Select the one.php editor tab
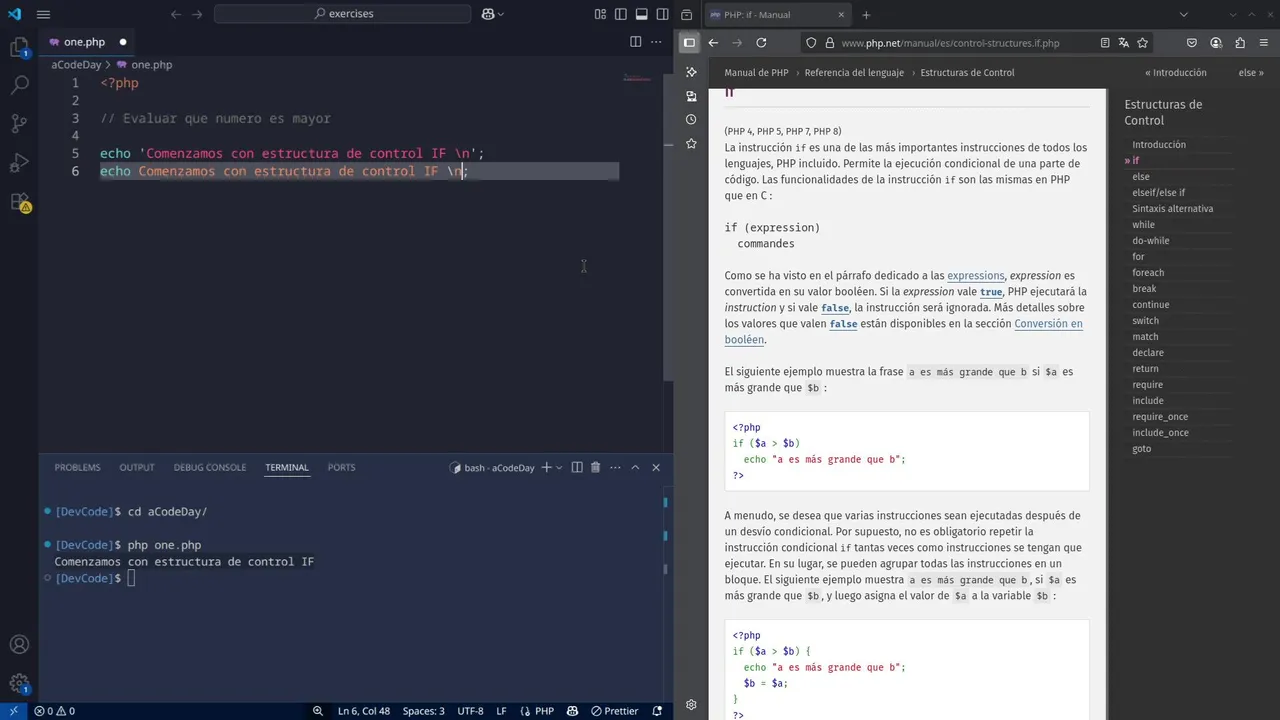 pyautogui.click(x=87, y=42)
